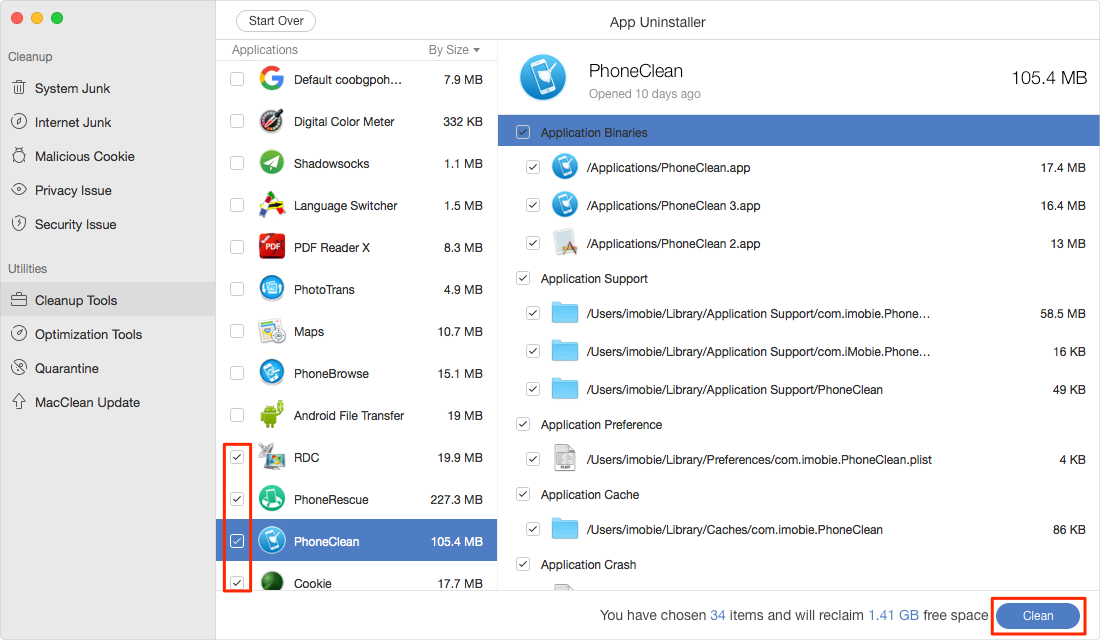The image size is (1100, 640).
Task: Click the large PhoneClean header icon
Action: point(543,78)
